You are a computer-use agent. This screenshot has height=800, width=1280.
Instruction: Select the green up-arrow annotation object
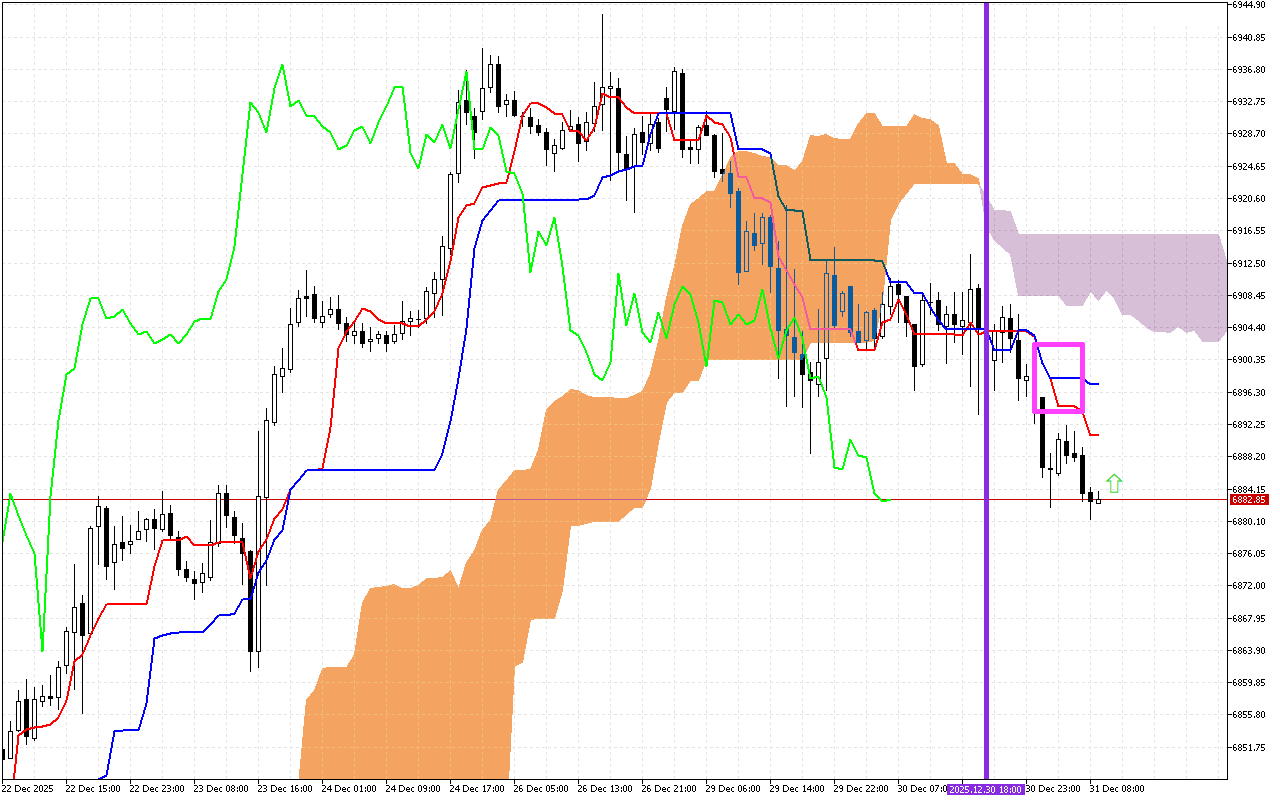pyautogui.click(x=1113, y=485)
